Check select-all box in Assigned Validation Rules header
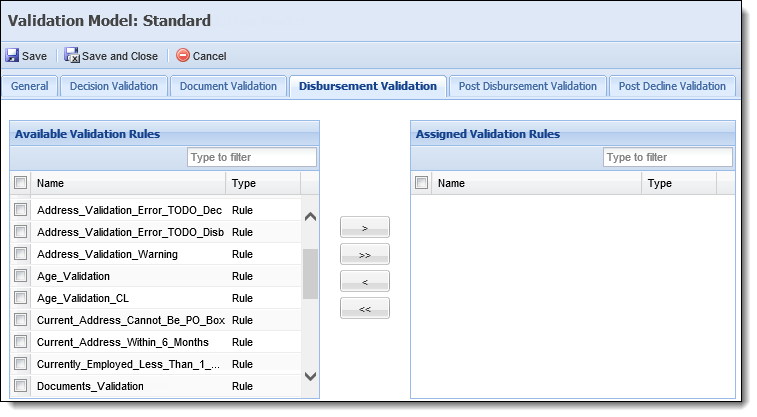The image size is (757, 417). 421,183
